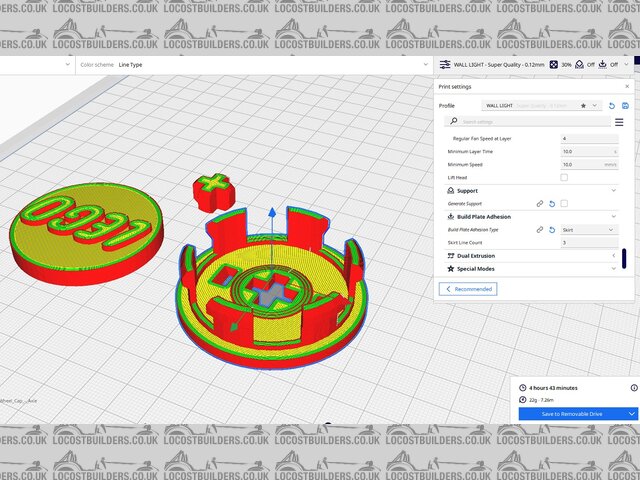Open the Build Plate Adhesion Type dropdown
Screen dimensions: 640x480
tap(588, 230)
